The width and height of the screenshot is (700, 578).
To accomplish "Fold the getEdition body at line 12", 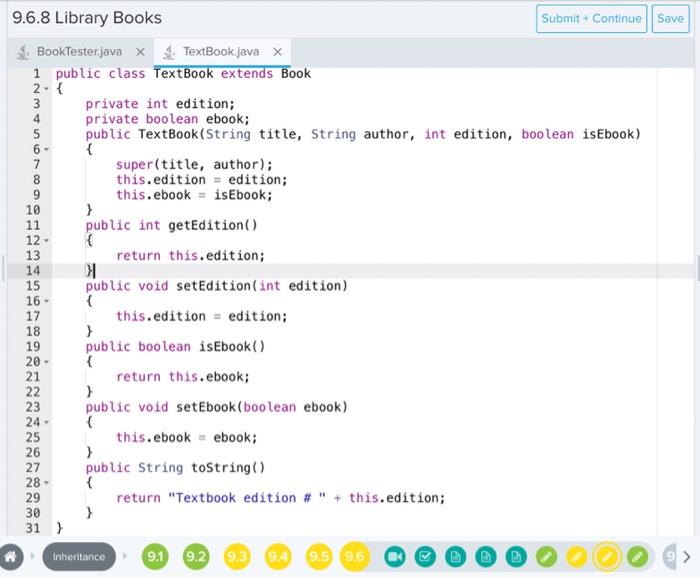I will (x=46, y=241).
